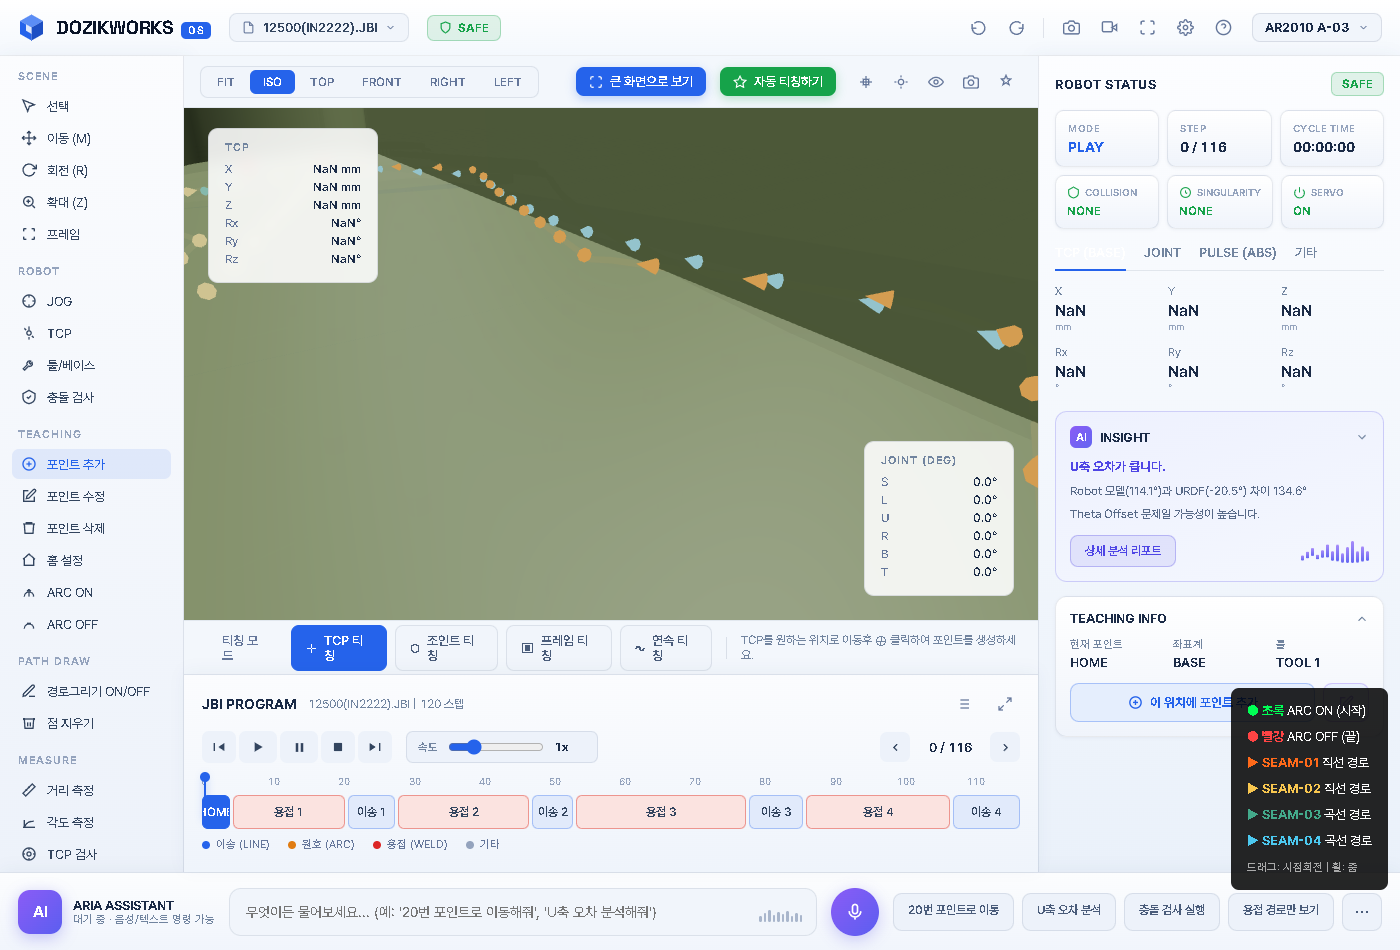Switch viewport to RIGHT view
The image size is (1400, 950).
447,82
